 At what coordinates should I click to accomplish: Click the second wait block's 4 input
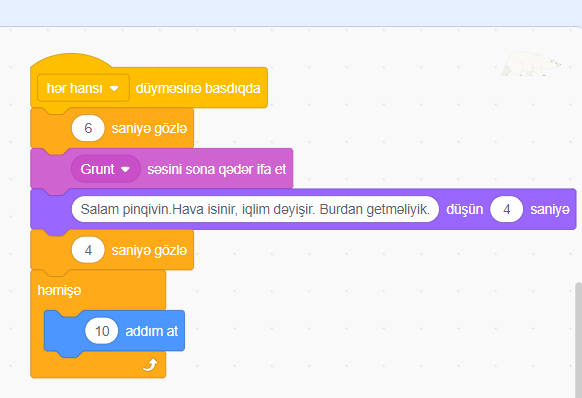tap(88, 250)
